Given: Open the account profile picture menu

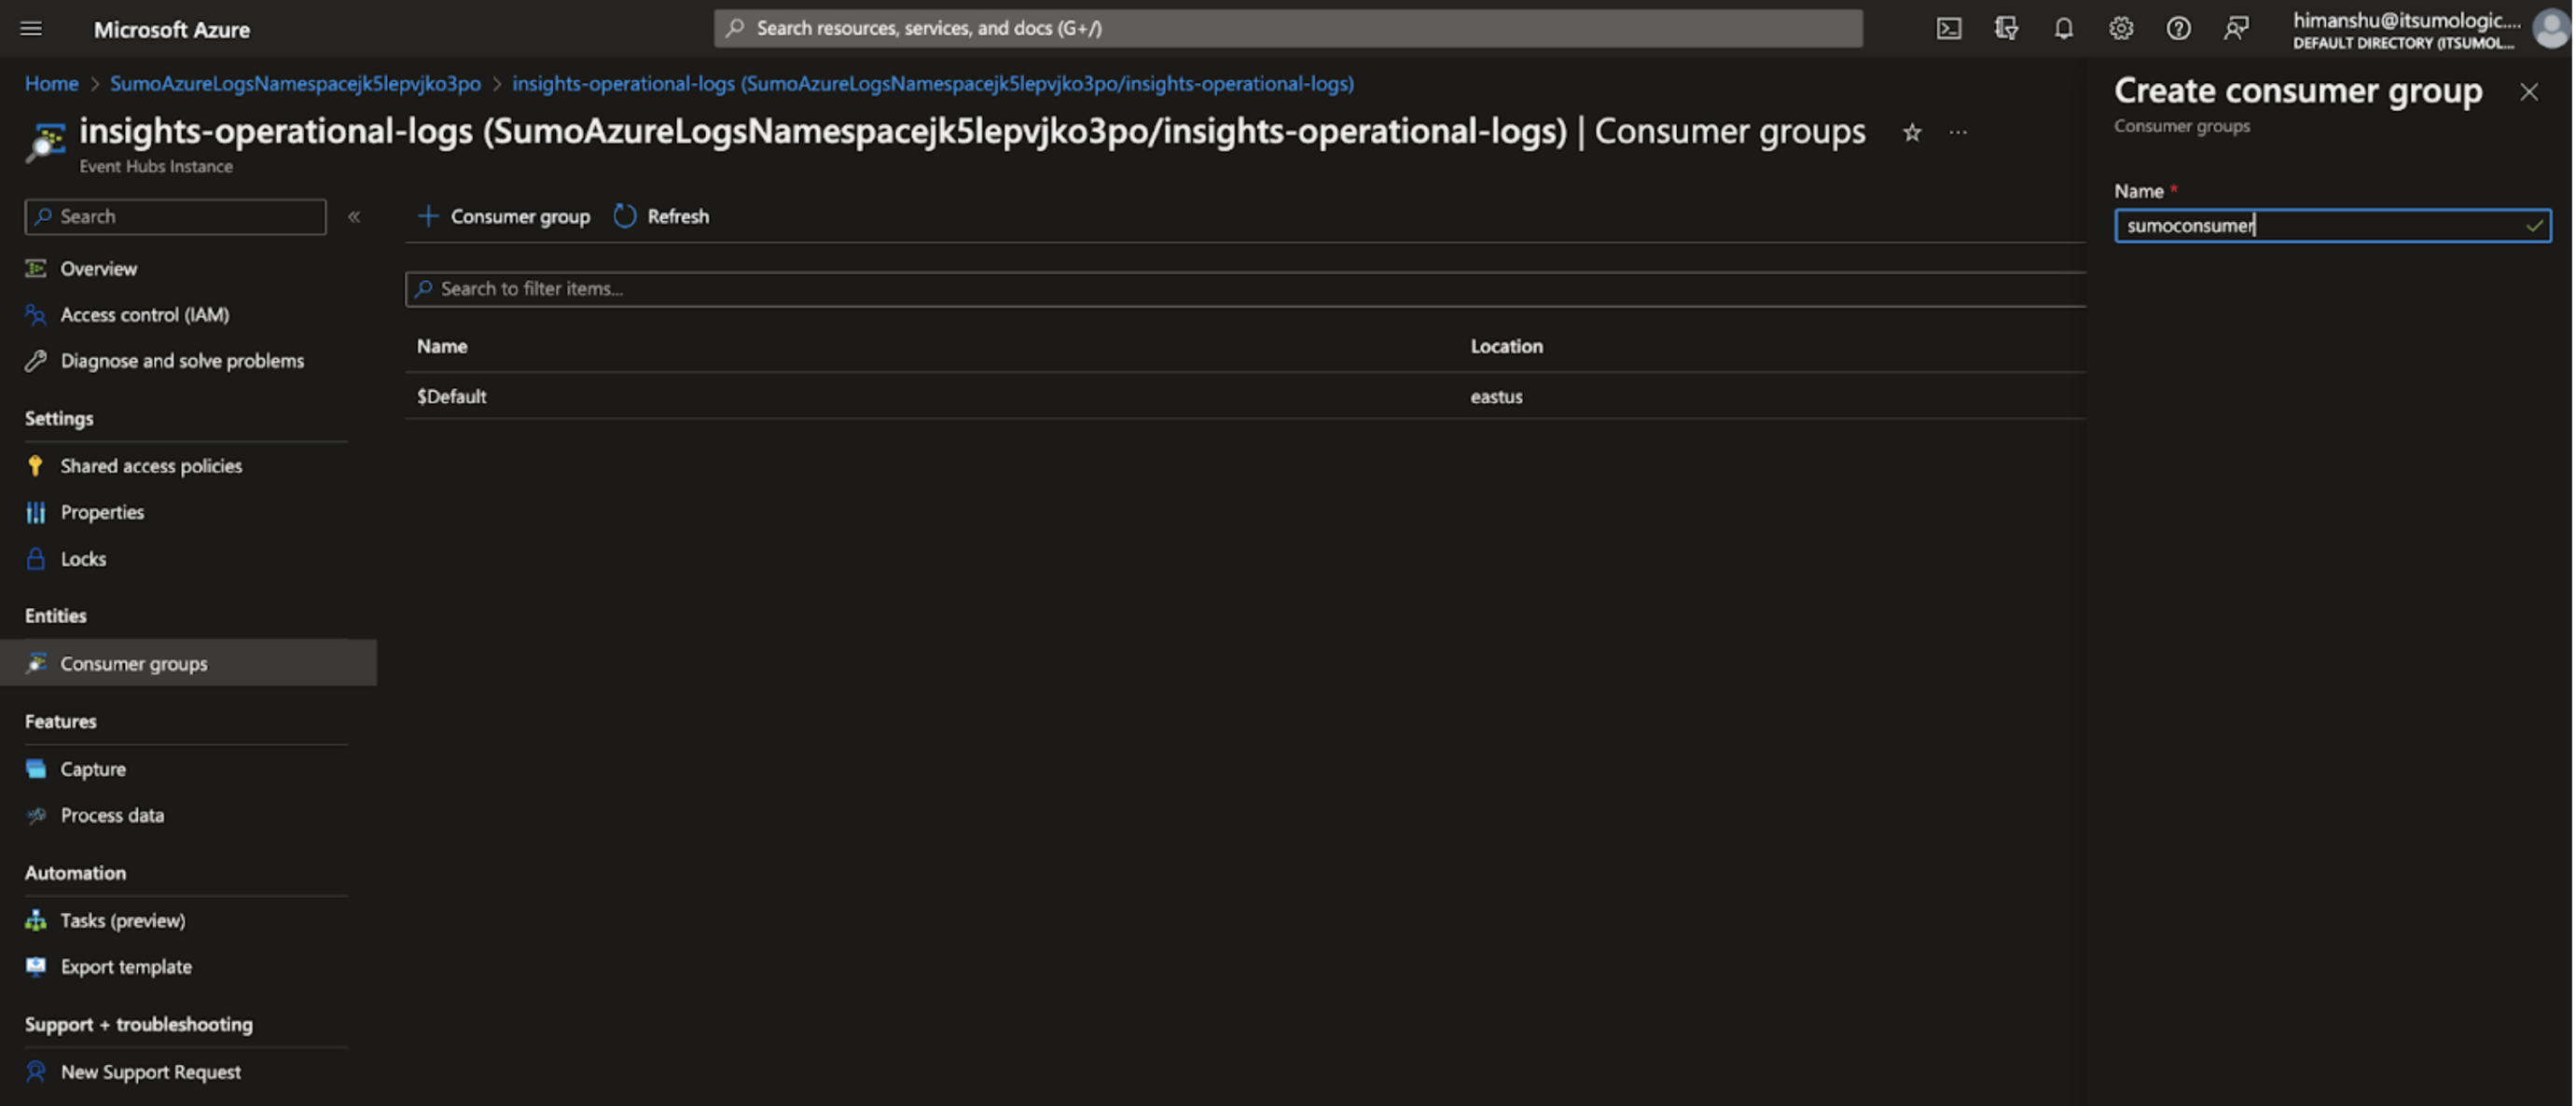Looking at the screenshot, I should pyautogui.click(x=2548, y=28).
